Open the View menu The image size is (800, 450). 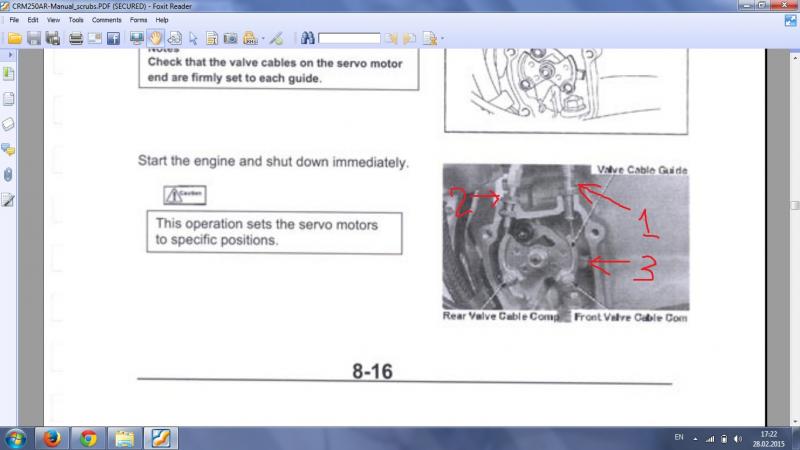pyautogui.click(x=53, y=20)
